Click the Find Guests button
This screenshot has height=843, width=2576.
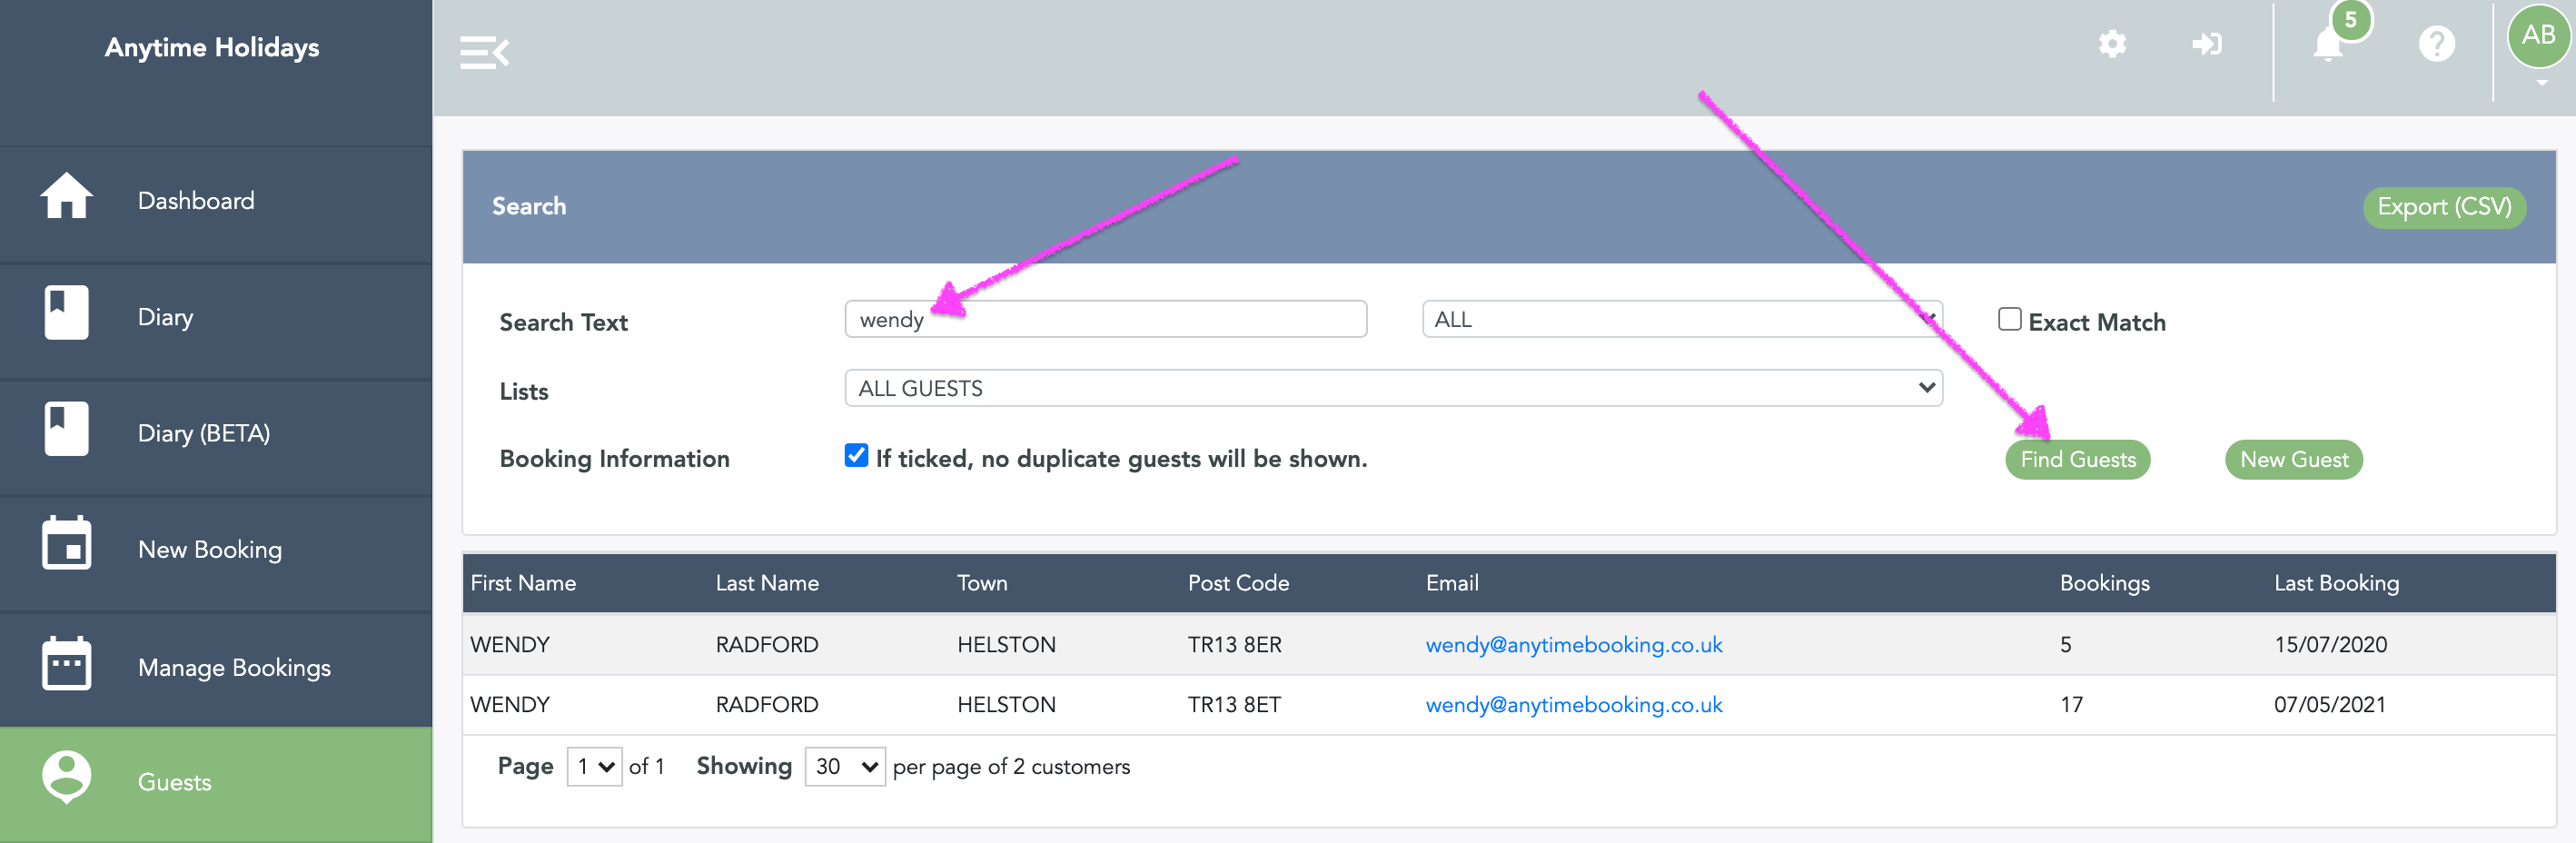(x=2078, y=460)
